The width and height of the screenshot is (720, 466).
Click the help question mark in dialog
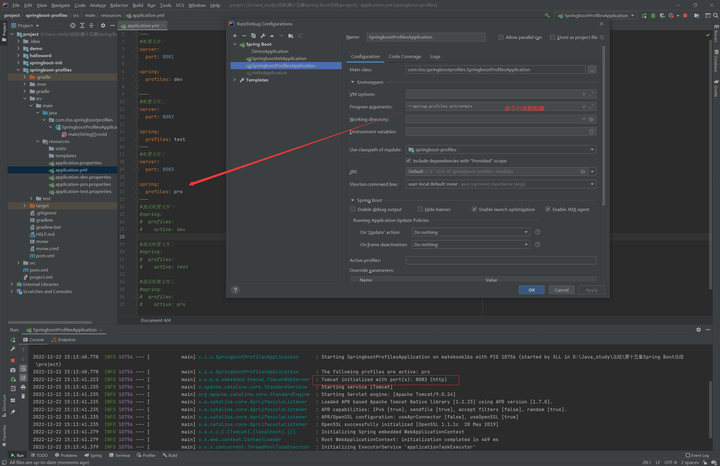click(x=236, y=290)
